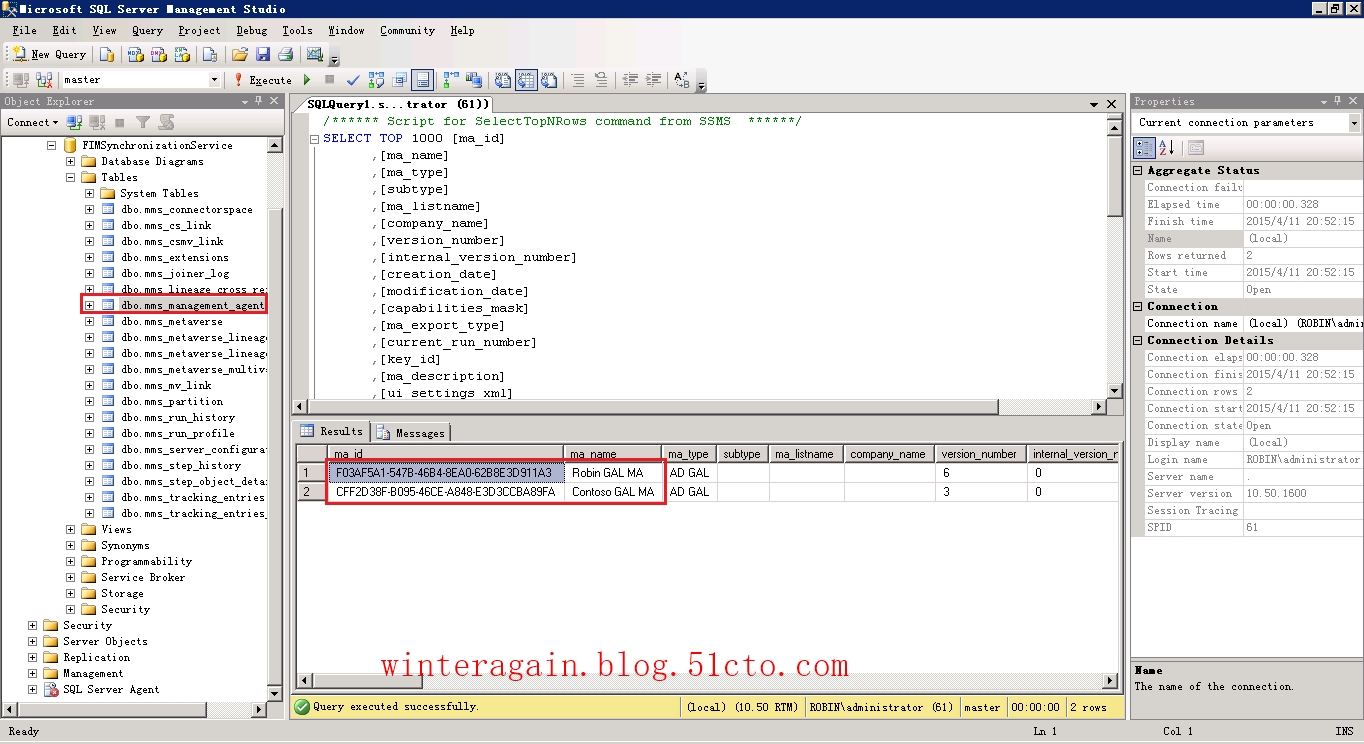Collapse the FIMSynchronizationService database node
The height and width of the screenshot is (744, 1364).
[x=52, y=145]
